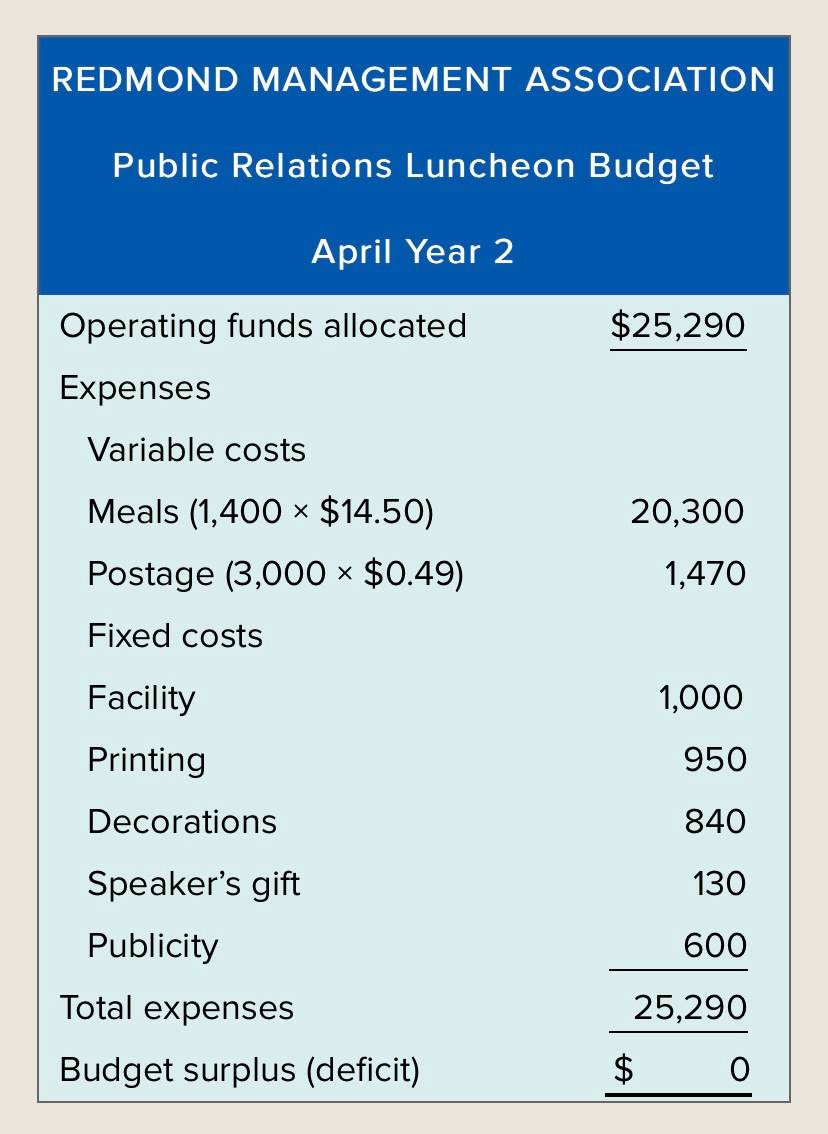Select the Public Relations Luncheon Budget heading
The image size is (828, 1134).
(413, 166)
